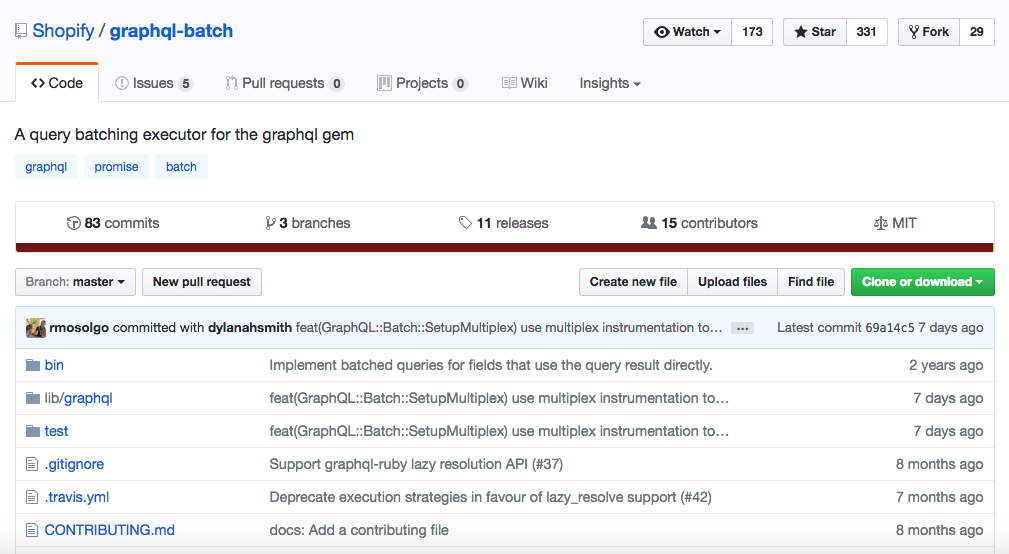
Task: Open the Pull requests tab
Action: pos(284,83)
